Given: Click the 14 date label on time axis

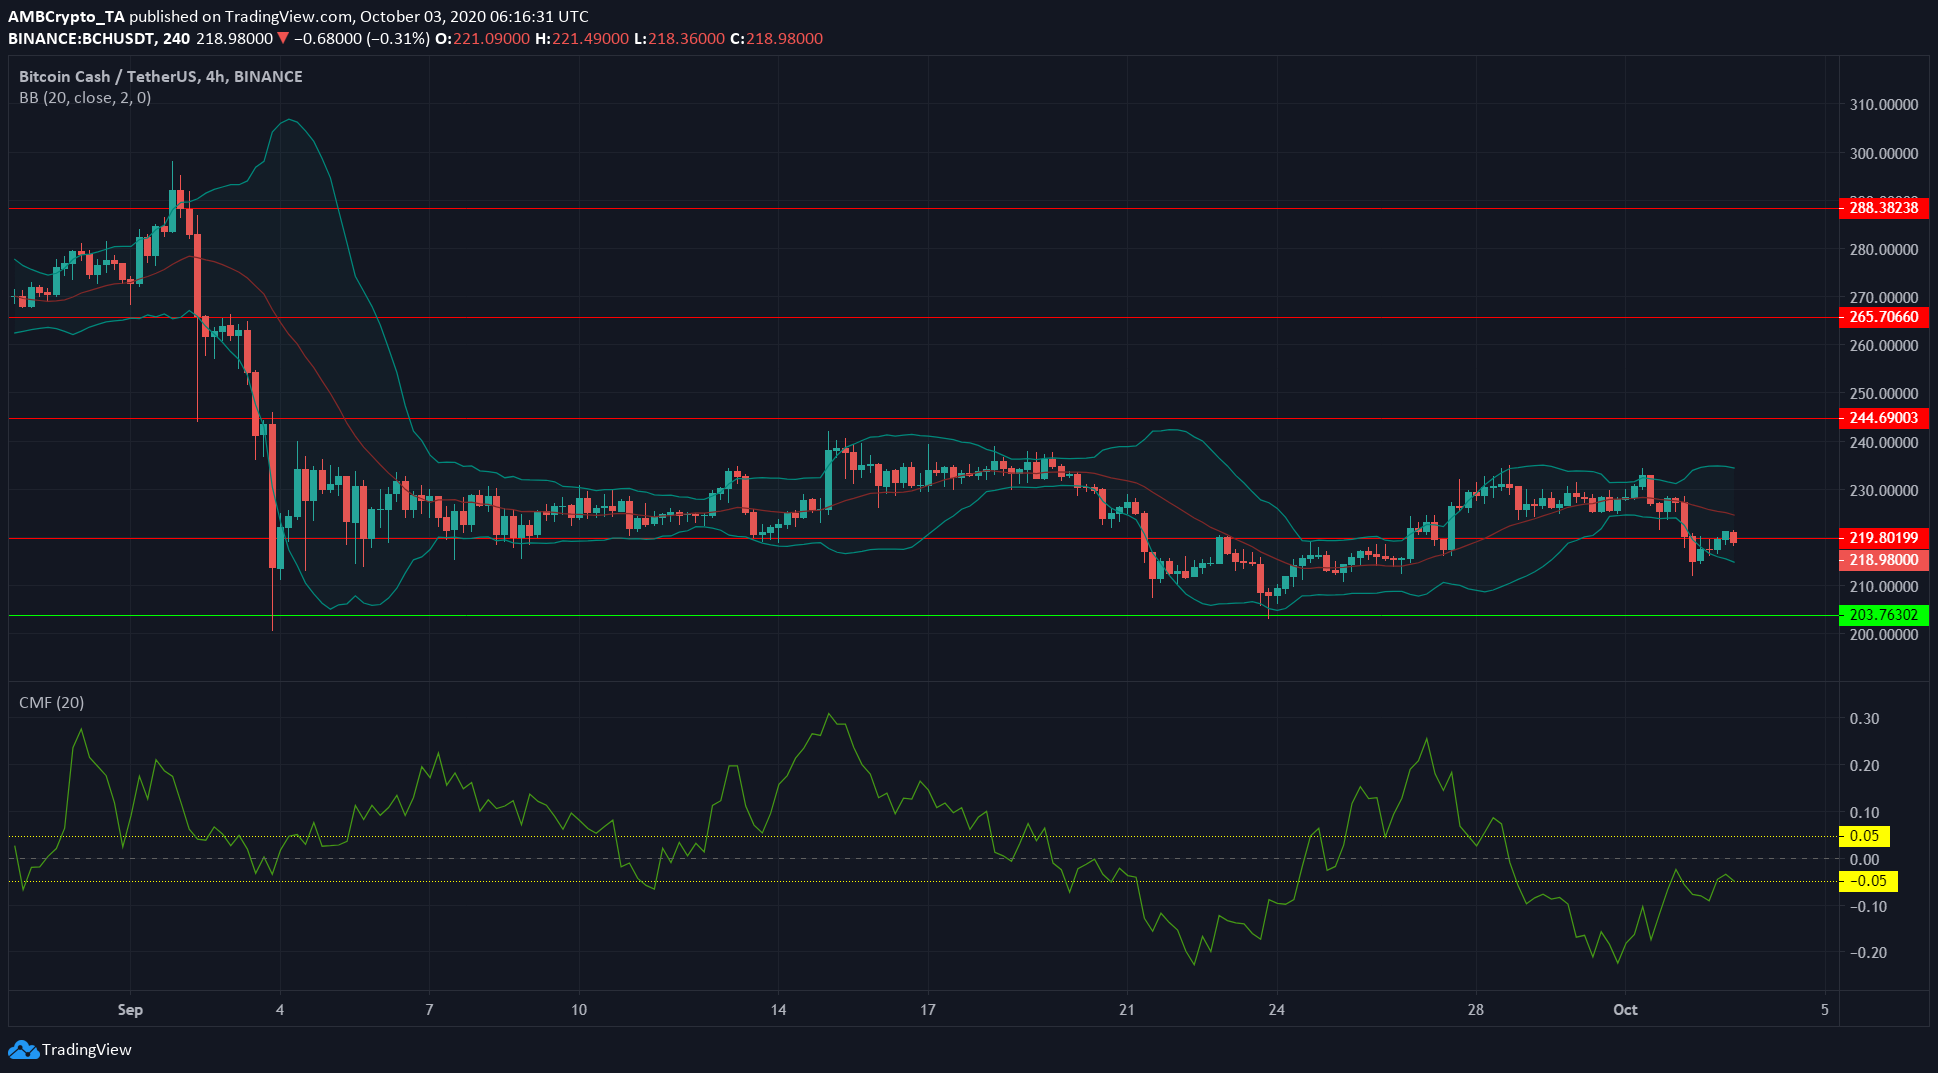Looking at the screenshot, I should coord(778,1010).
